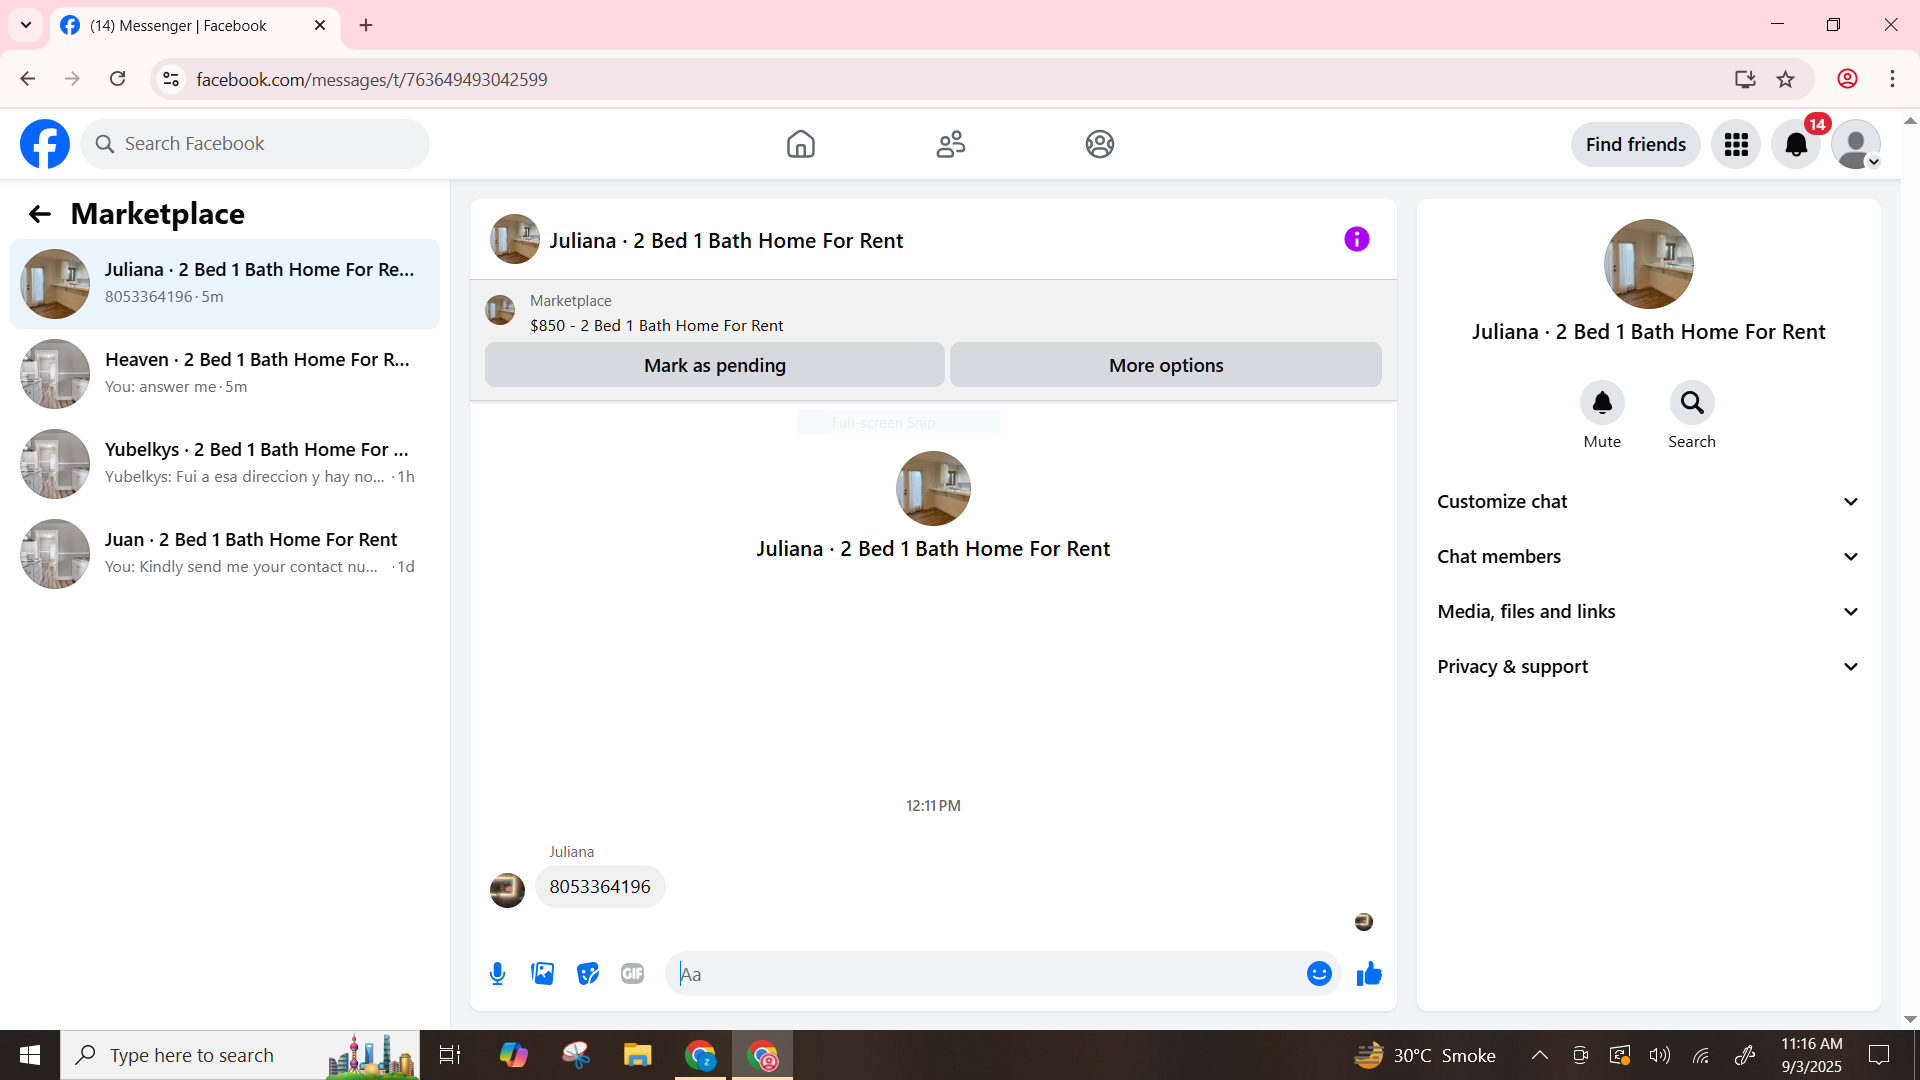Open the listing thumbnail in the right panel
This screenshot has height=1080, width=1920.
(1649, 264)
